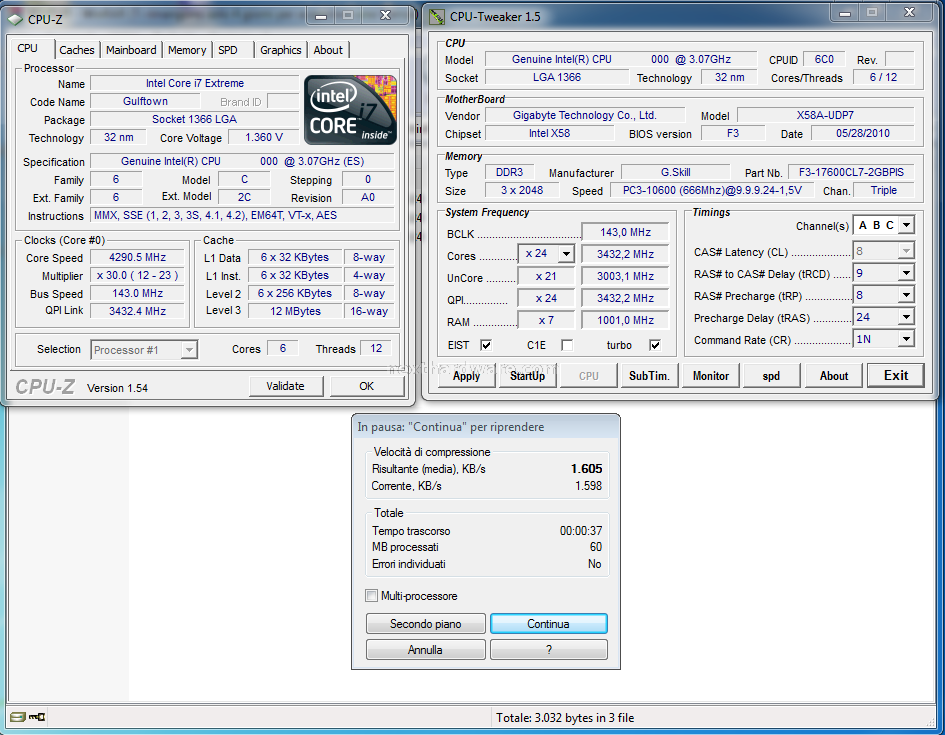Click Apply in CPU-Tweaker
Screen dimensions: 945x735
click(466, 376)
